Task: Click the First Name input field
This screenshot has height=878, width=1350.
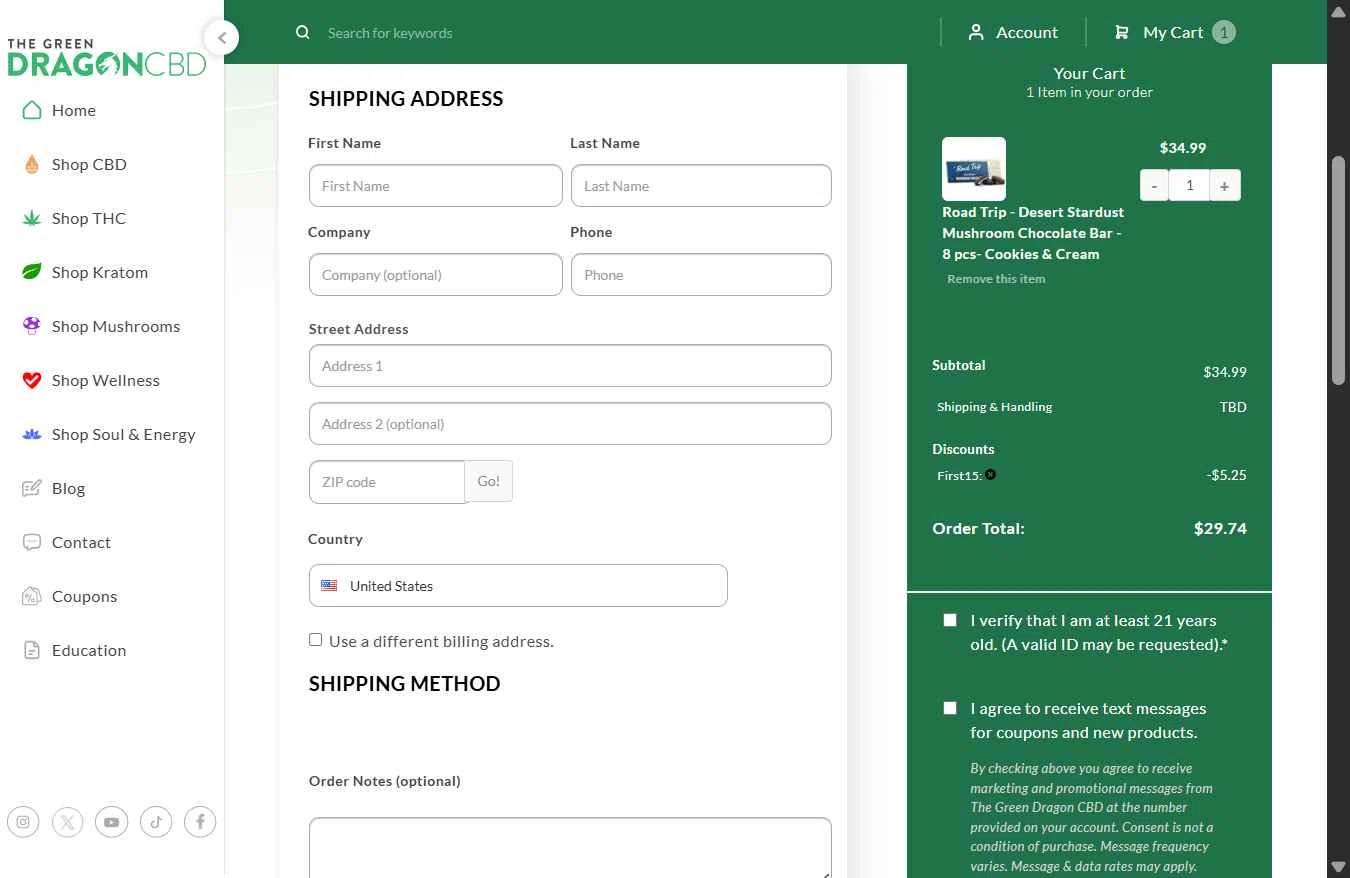Action: pos(435,186)
